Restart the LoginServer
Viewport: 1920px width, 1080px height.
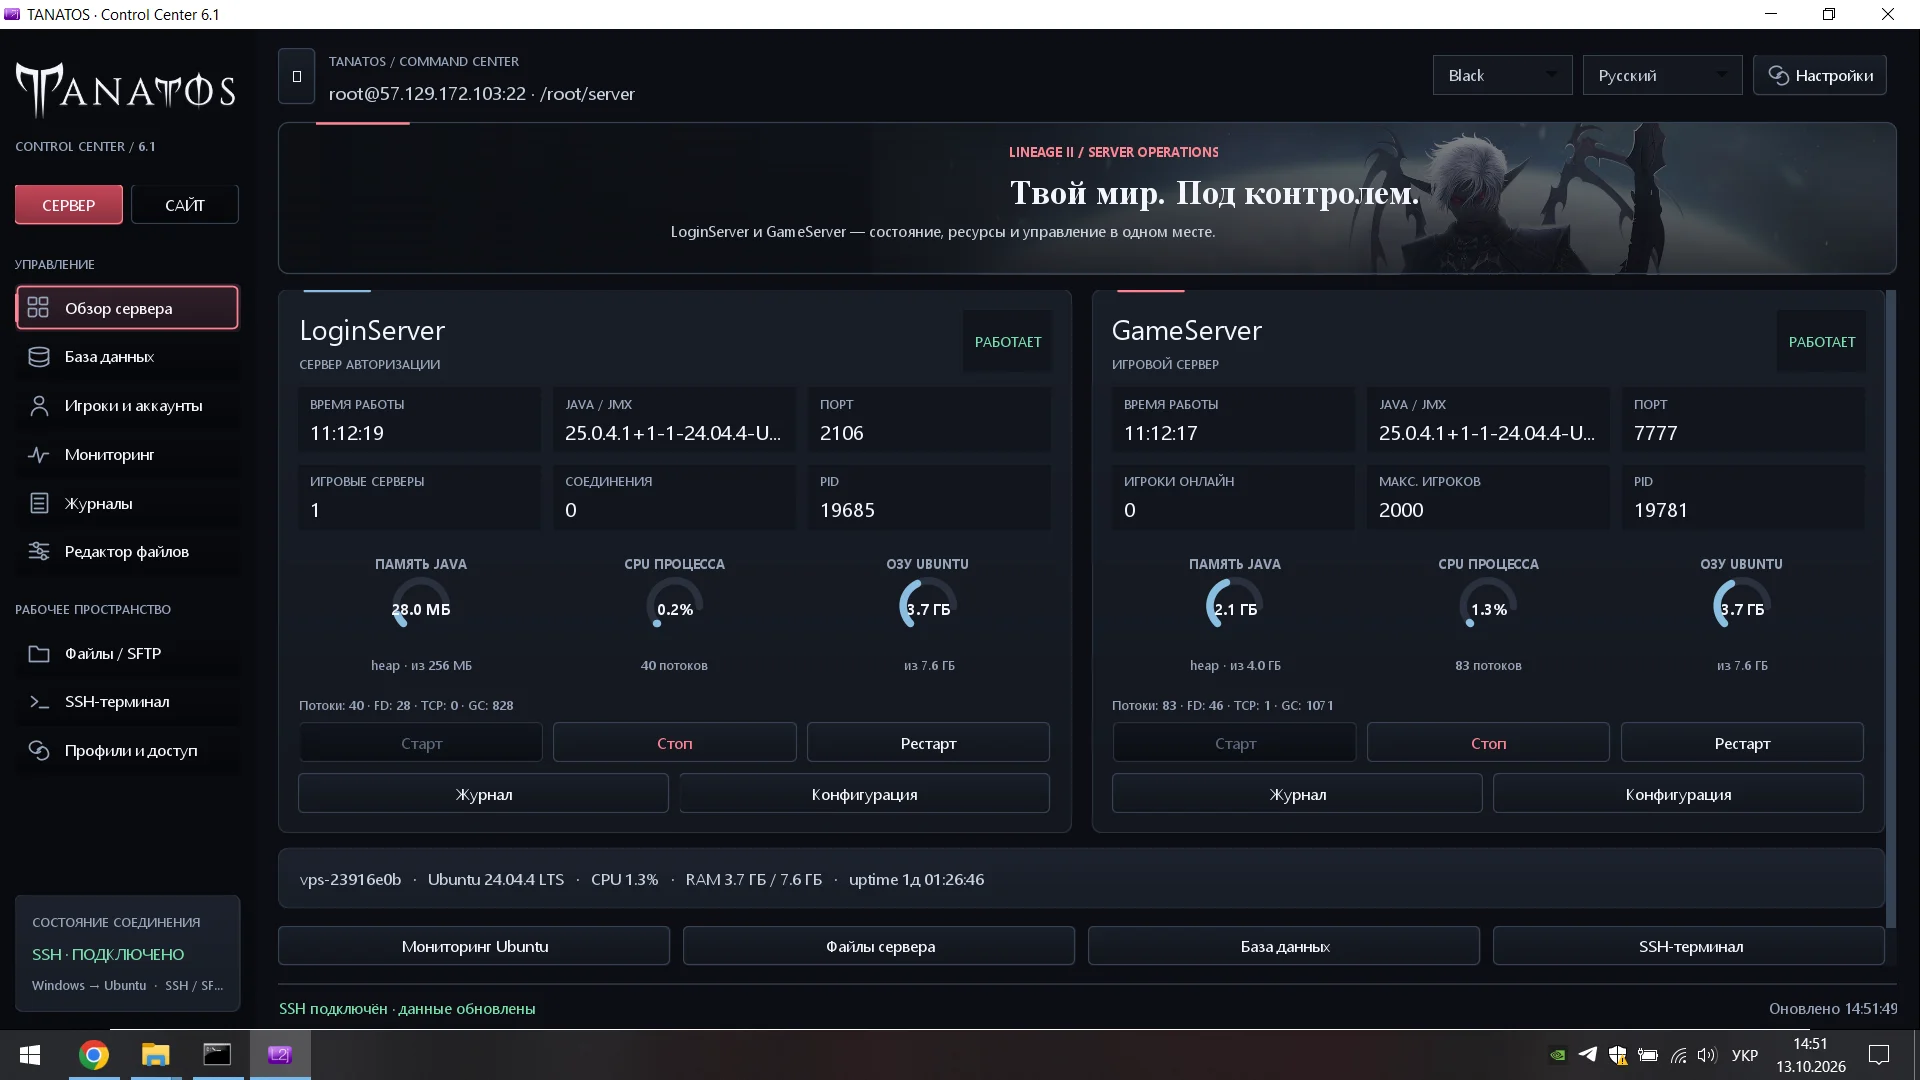click(x=928, y=743)
